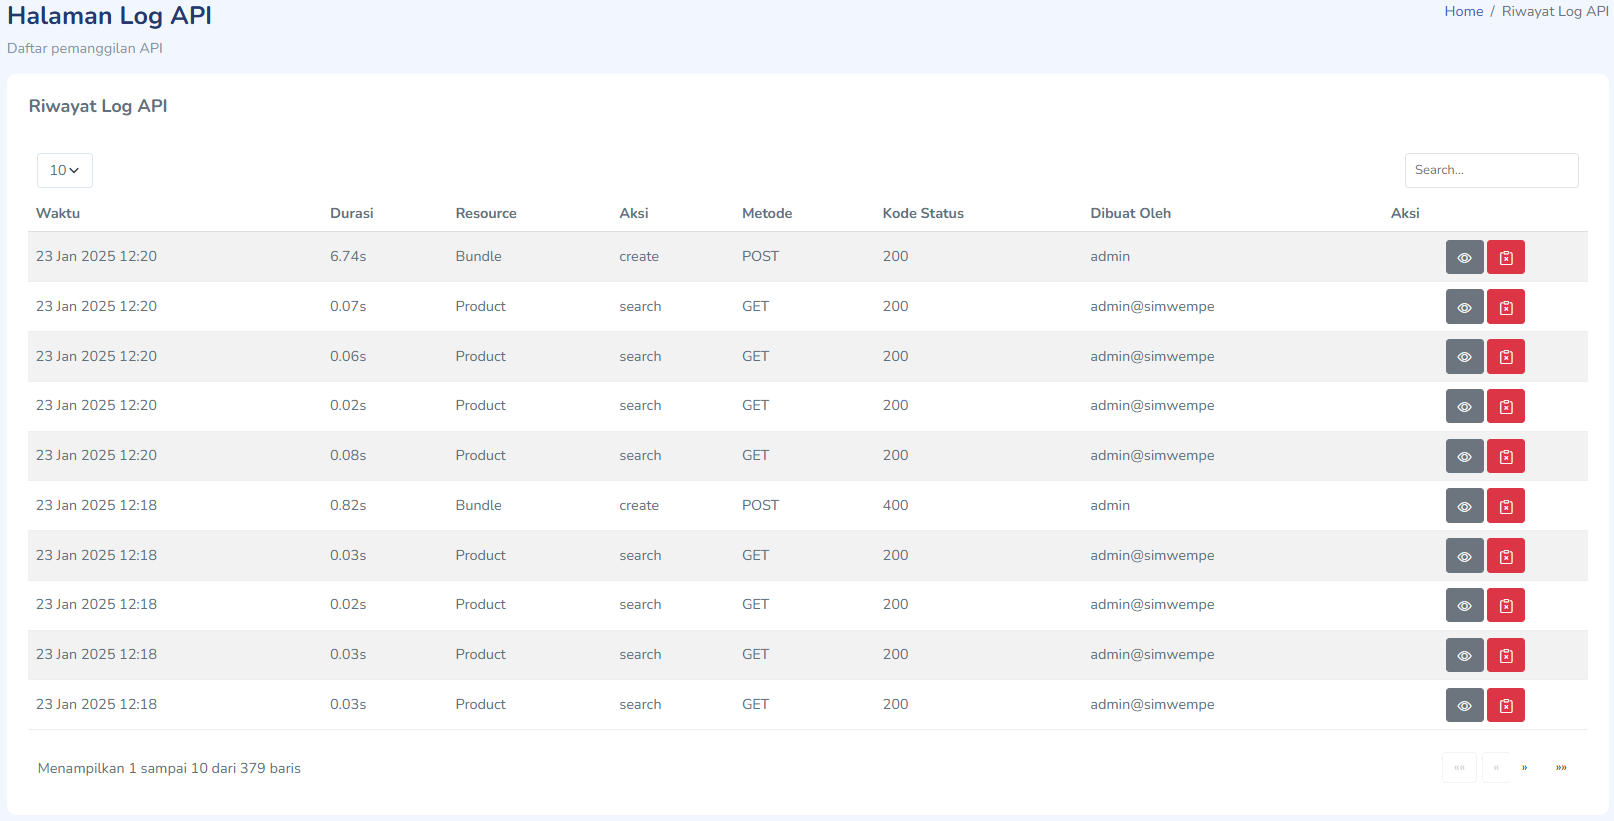Viewport: 1614px width, 821px height.
Task: Sort by the Durasi column header
Action: tap(352, 213)
